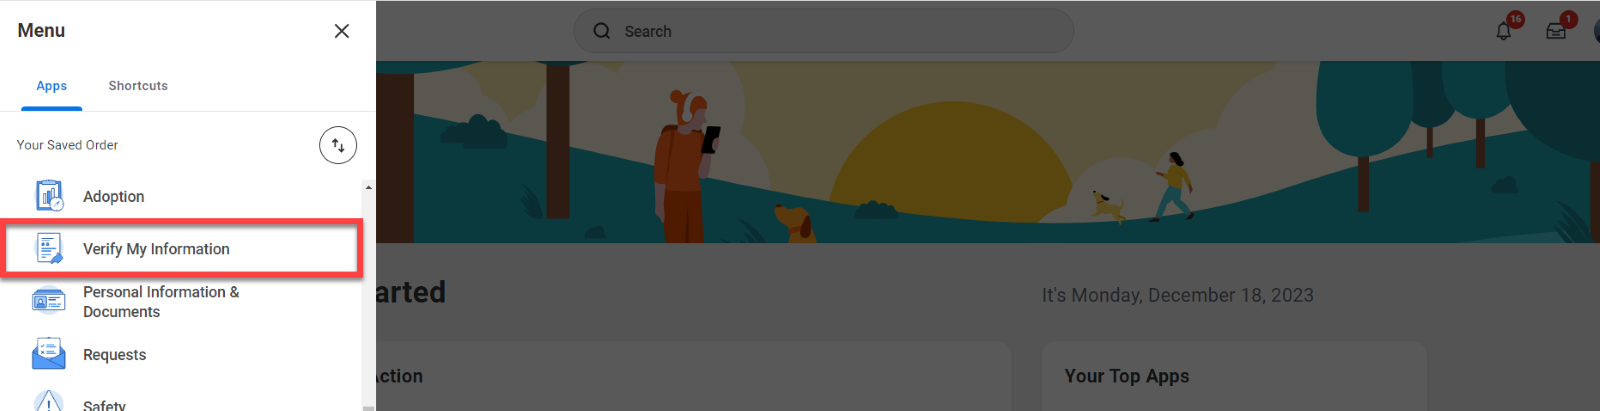The height and width of the screenshot is (411, 1600).
Task: Click the Your Saved Order label
Action: 67,145
